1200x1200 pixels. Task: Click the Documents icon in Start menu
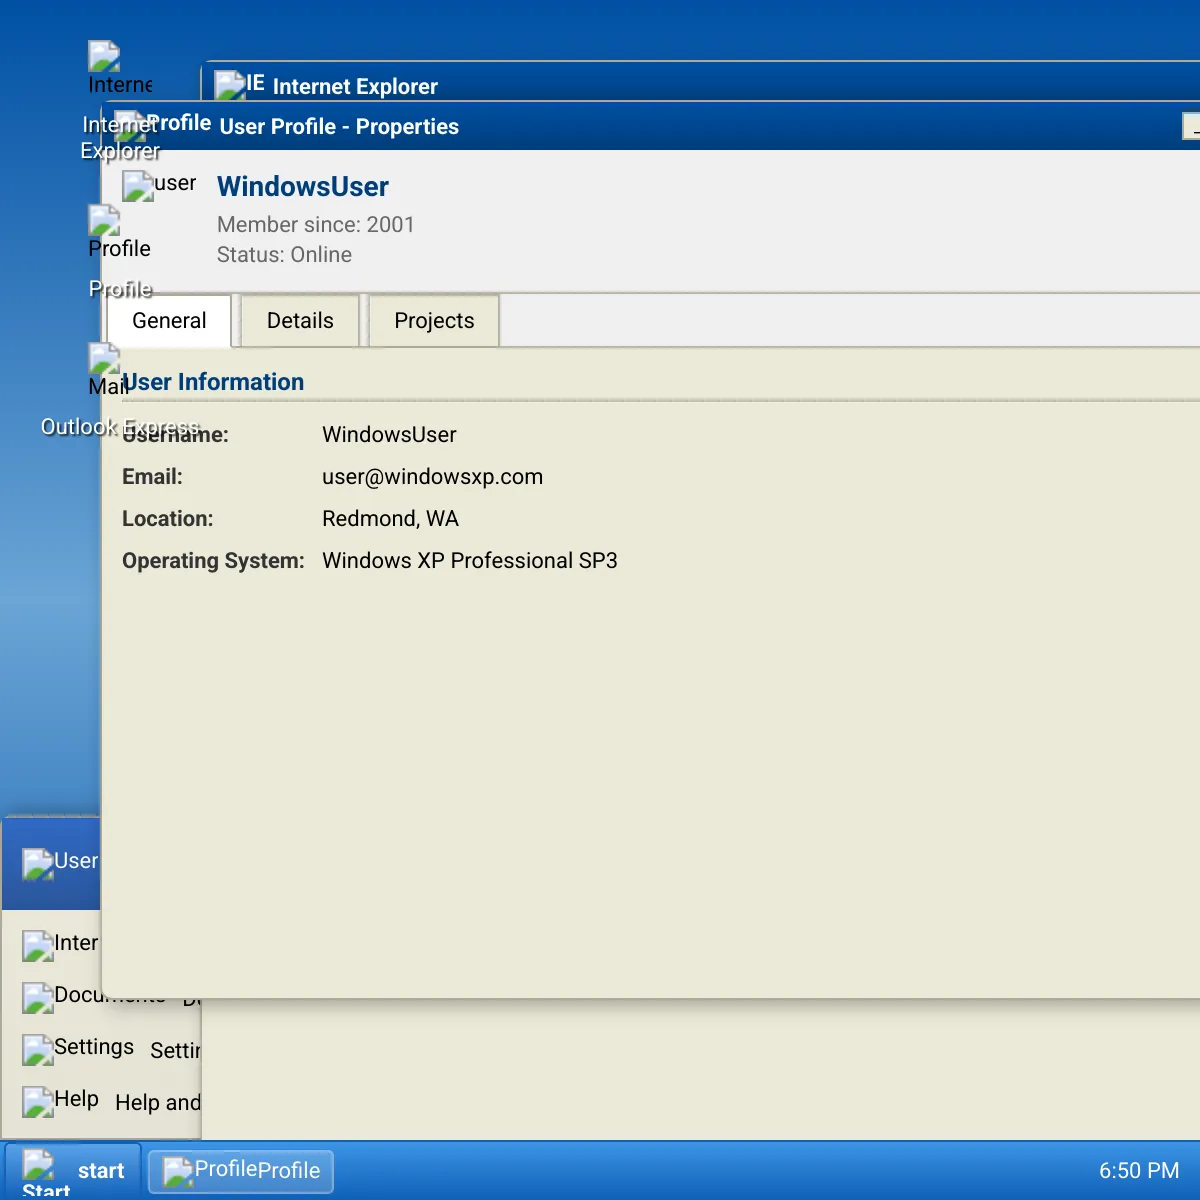(x=39, y=997)
